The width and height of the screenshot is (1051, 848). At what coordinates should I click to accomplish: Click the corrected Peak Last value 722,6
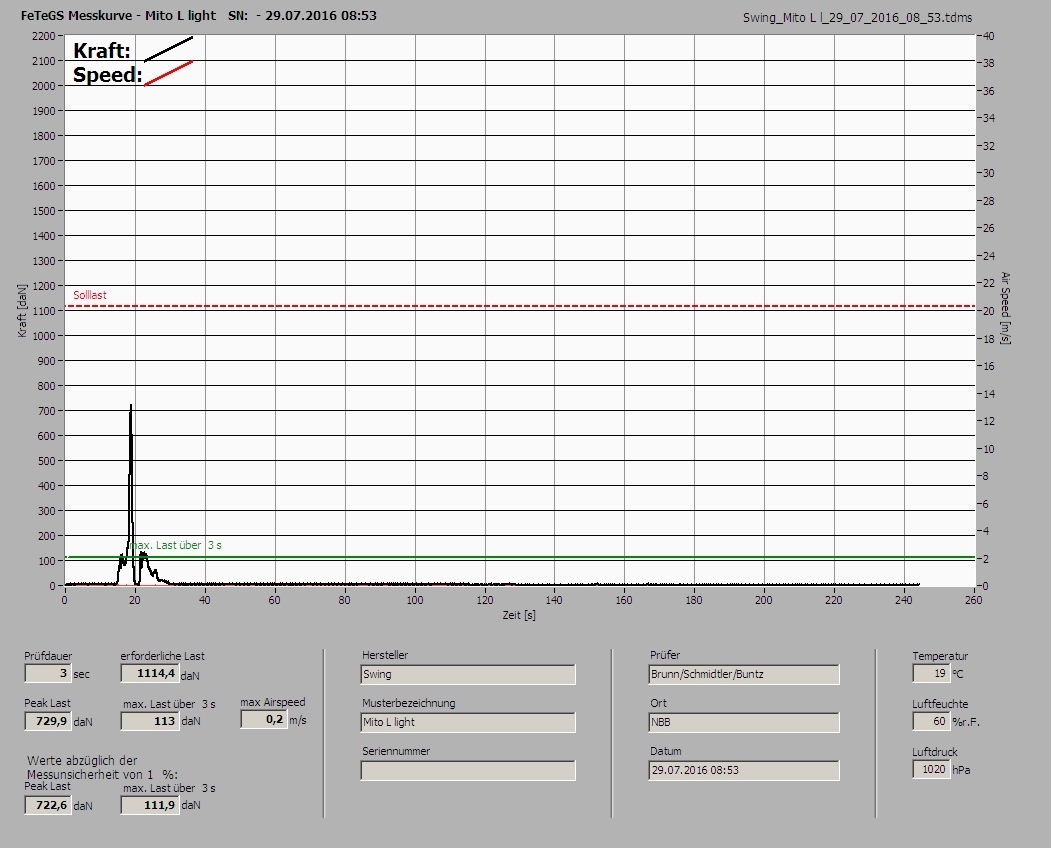coord(48,805)
